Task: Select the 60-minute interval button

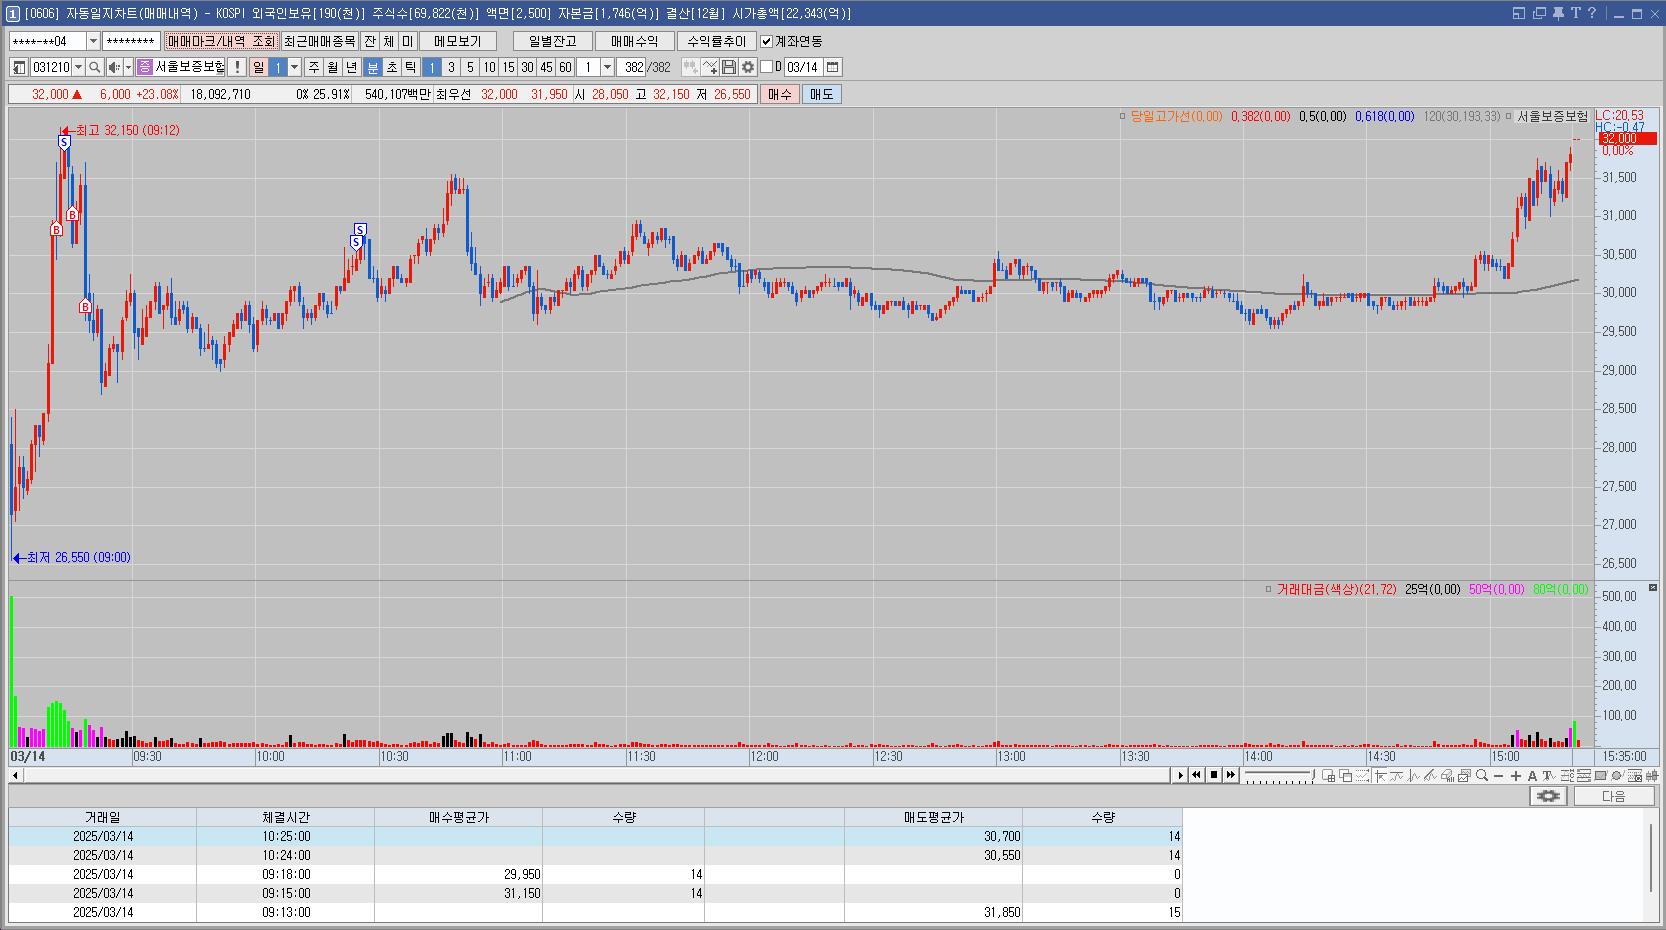Action: tap(565, 67)
